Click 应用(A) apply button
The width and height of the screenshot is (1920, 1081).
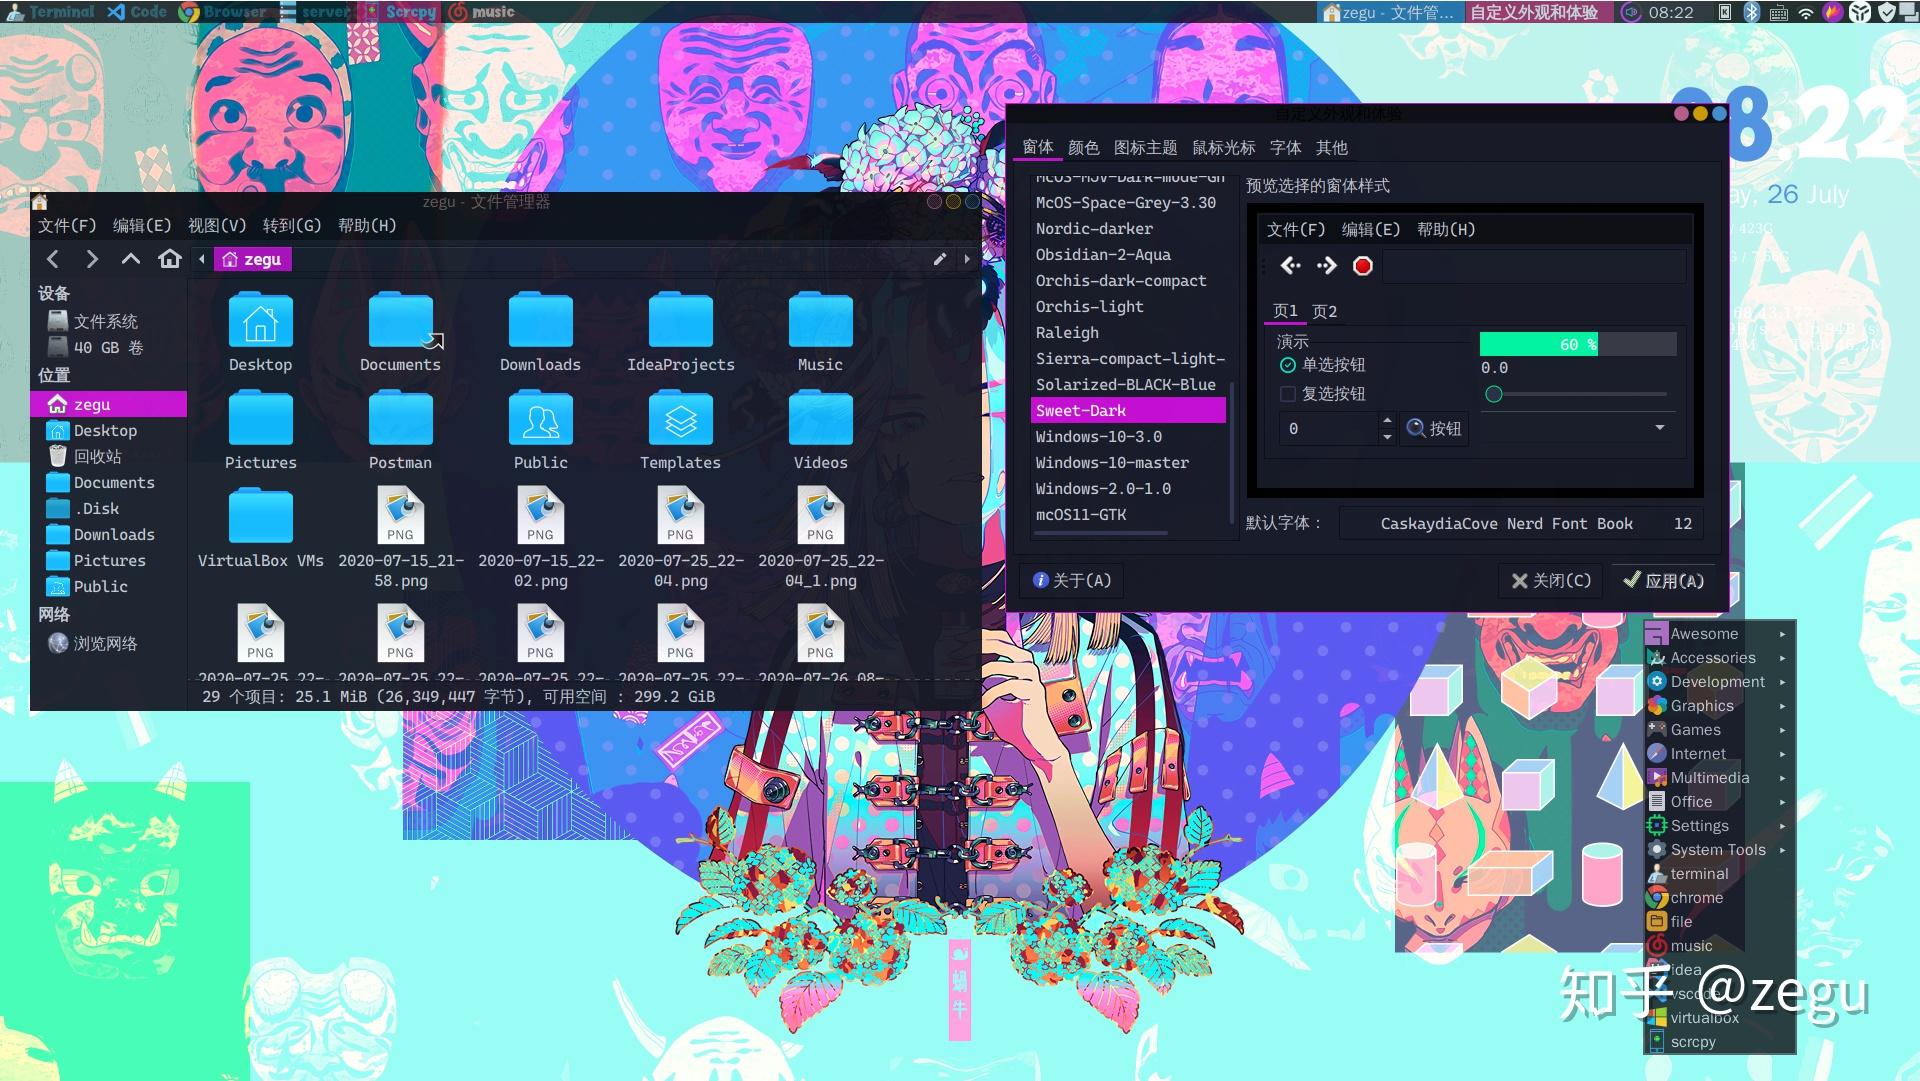[1663, 581]
